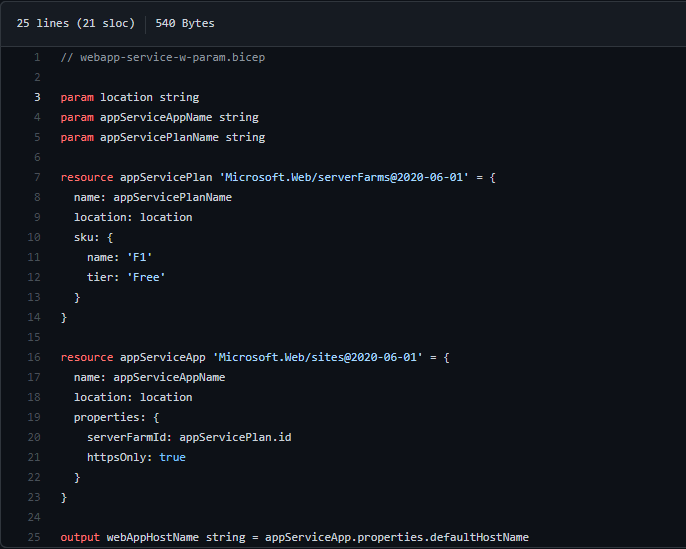
Task: Click the 'true' value of httpsOnly
Action: [172, 457]
